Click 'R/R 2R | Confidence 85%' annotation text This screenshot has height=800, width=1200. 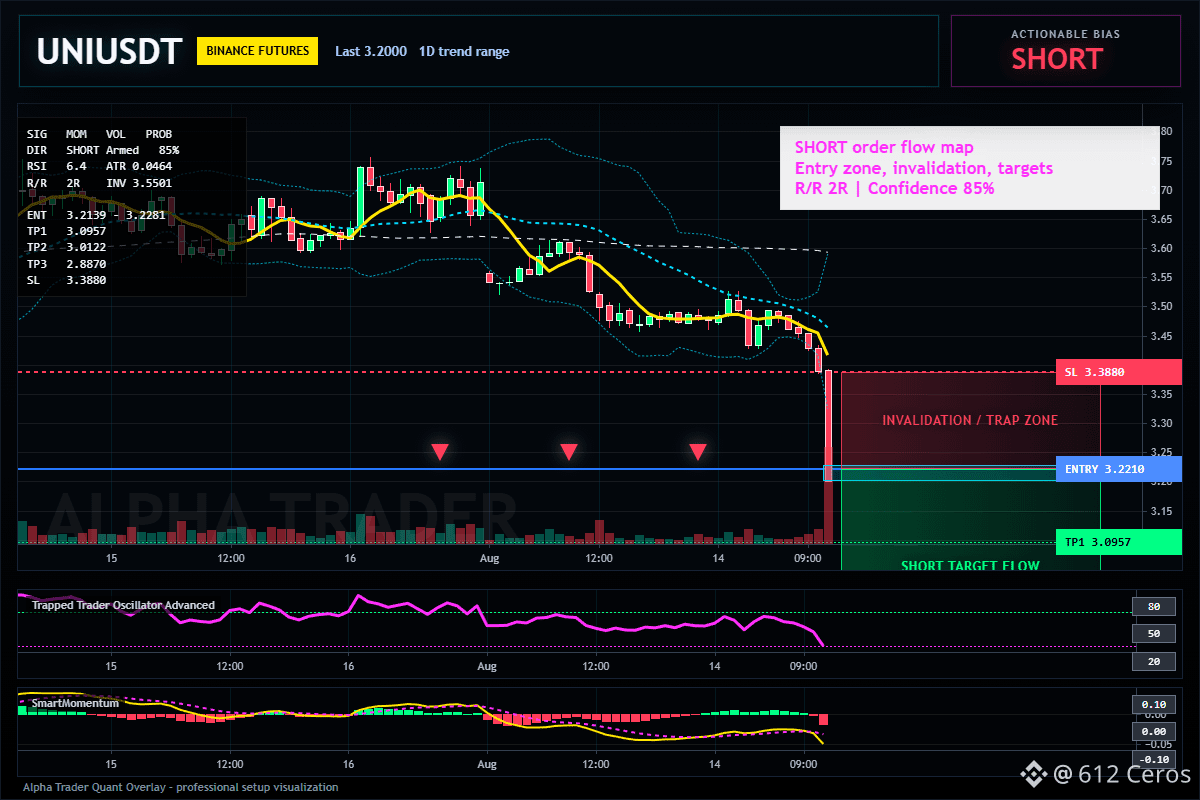pyautogui.click(x=894, y=188)
